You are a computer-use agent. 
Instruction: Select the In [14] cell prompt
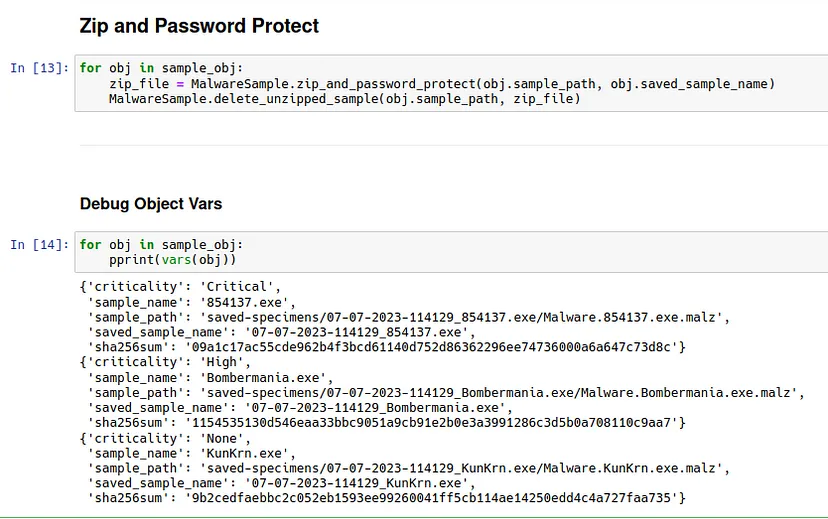pos(39,245)
